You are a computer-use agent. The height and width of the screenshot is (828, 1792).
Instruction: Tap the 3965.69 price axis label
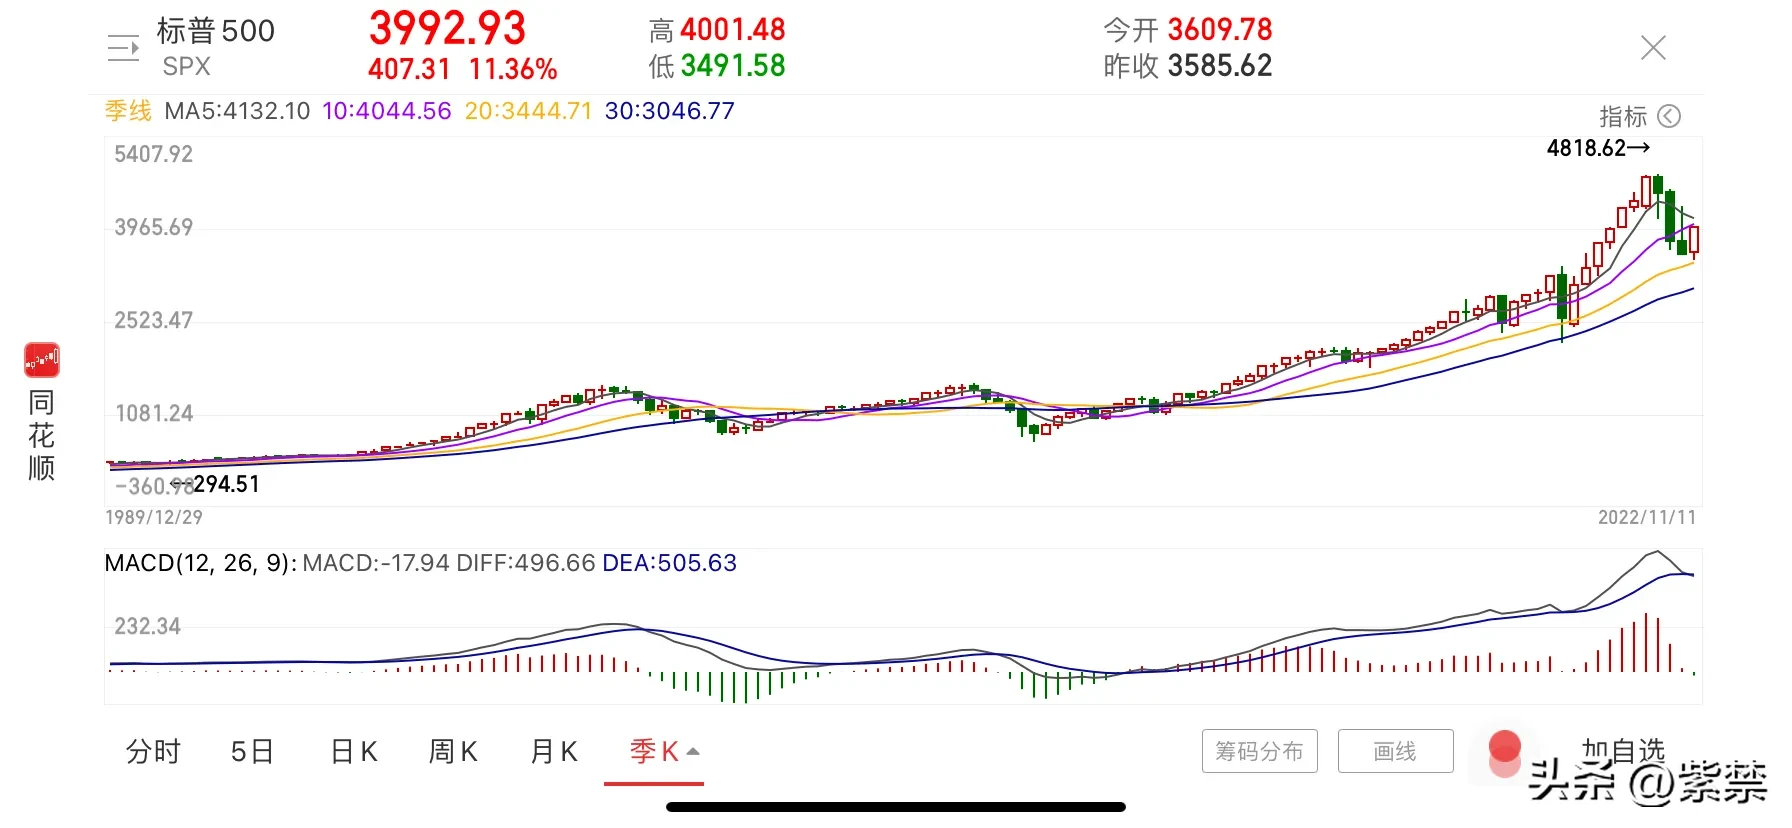(x=153, y=227)
